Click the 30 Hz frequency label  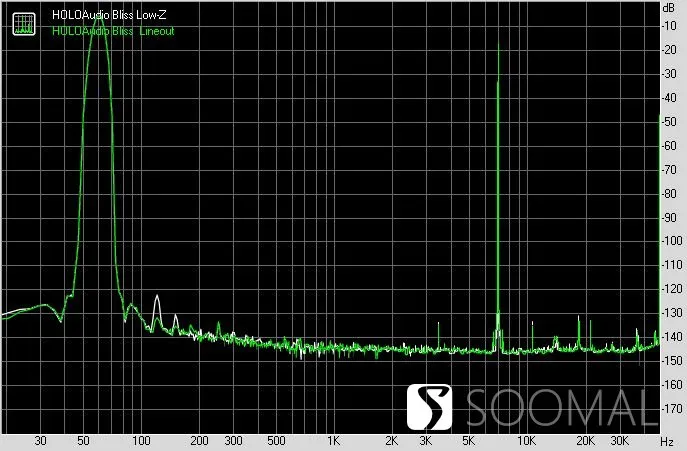coord(40,440)
